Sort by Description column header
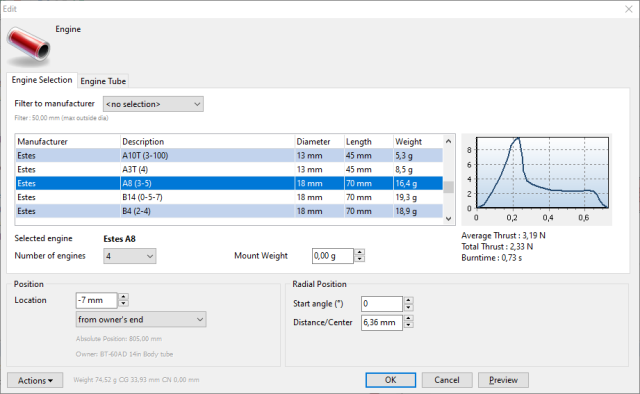640x394 pixels. [x=207, y=142]
